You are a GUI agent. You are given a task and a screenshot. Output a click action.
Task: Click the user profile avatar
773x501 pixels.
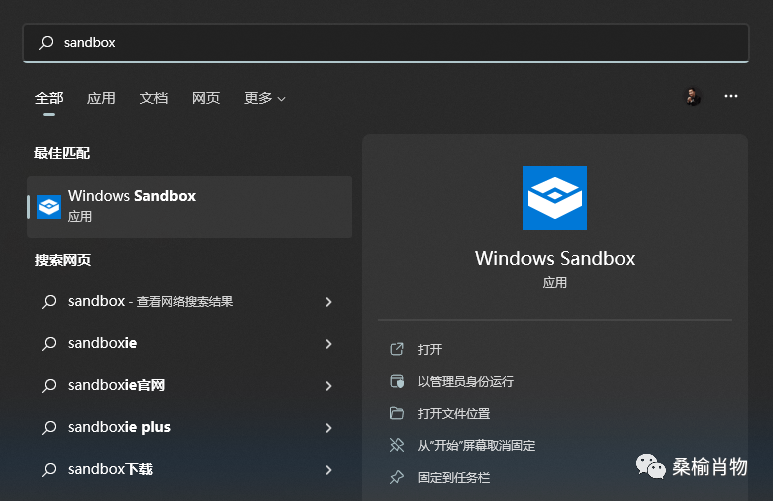click(693, 97)
